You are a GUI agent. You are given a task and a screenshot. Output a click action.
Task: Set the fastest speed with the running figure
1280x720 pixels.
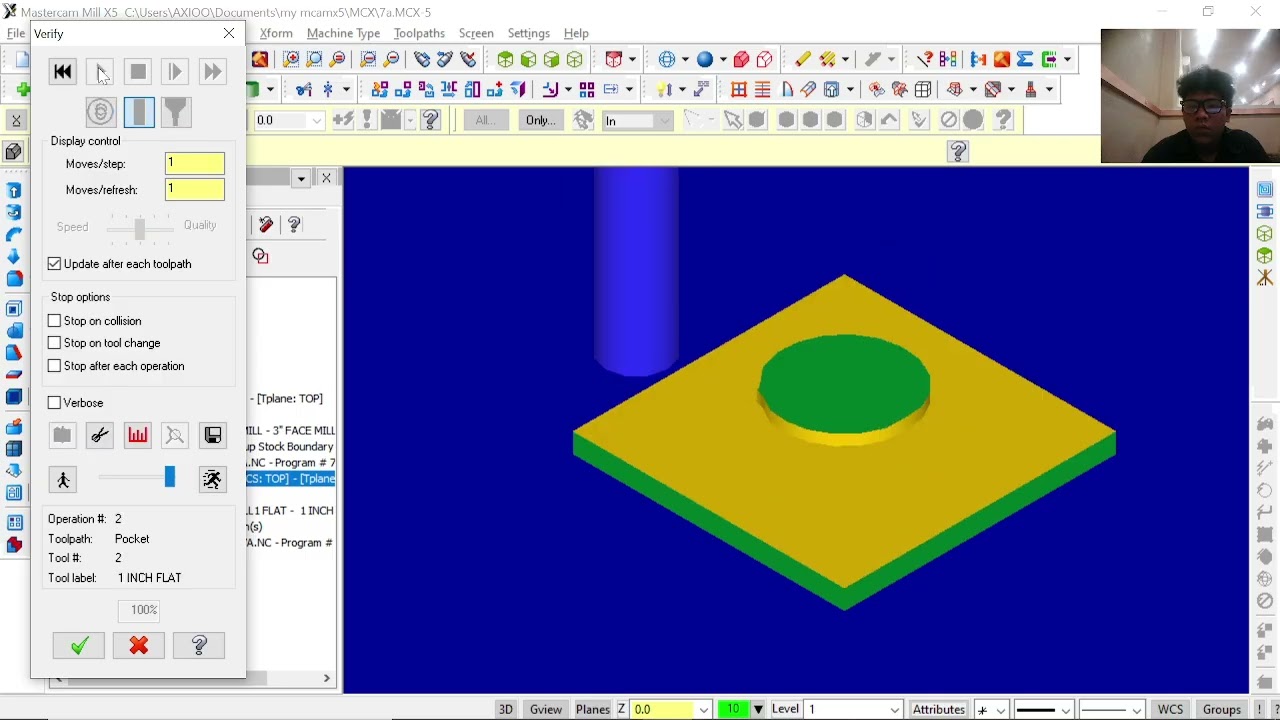(213, 480)
